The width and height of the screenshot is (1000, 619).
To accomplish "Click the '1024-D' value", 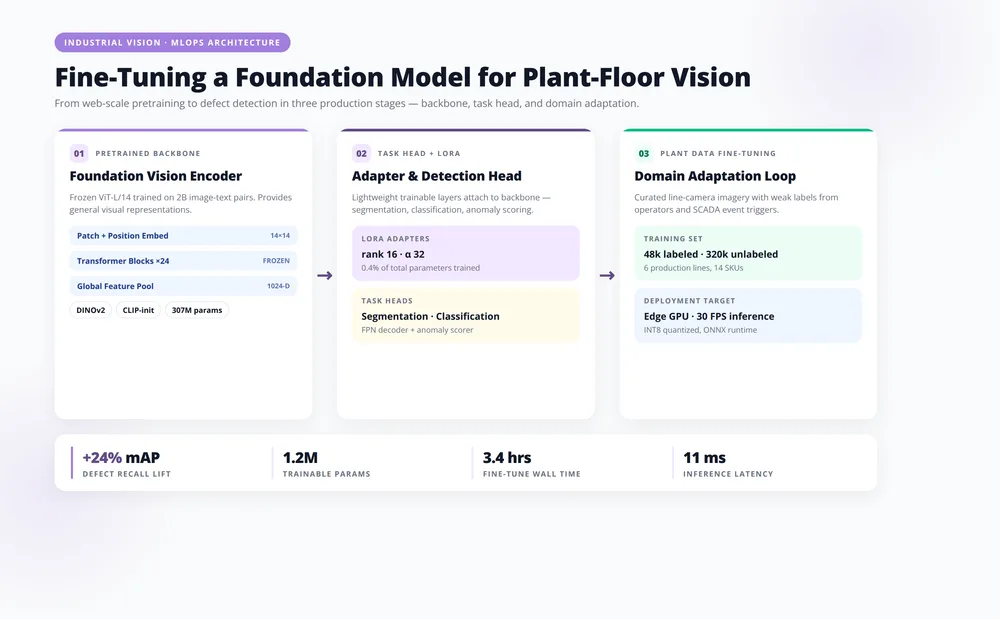I will click(x=278, y=286).
